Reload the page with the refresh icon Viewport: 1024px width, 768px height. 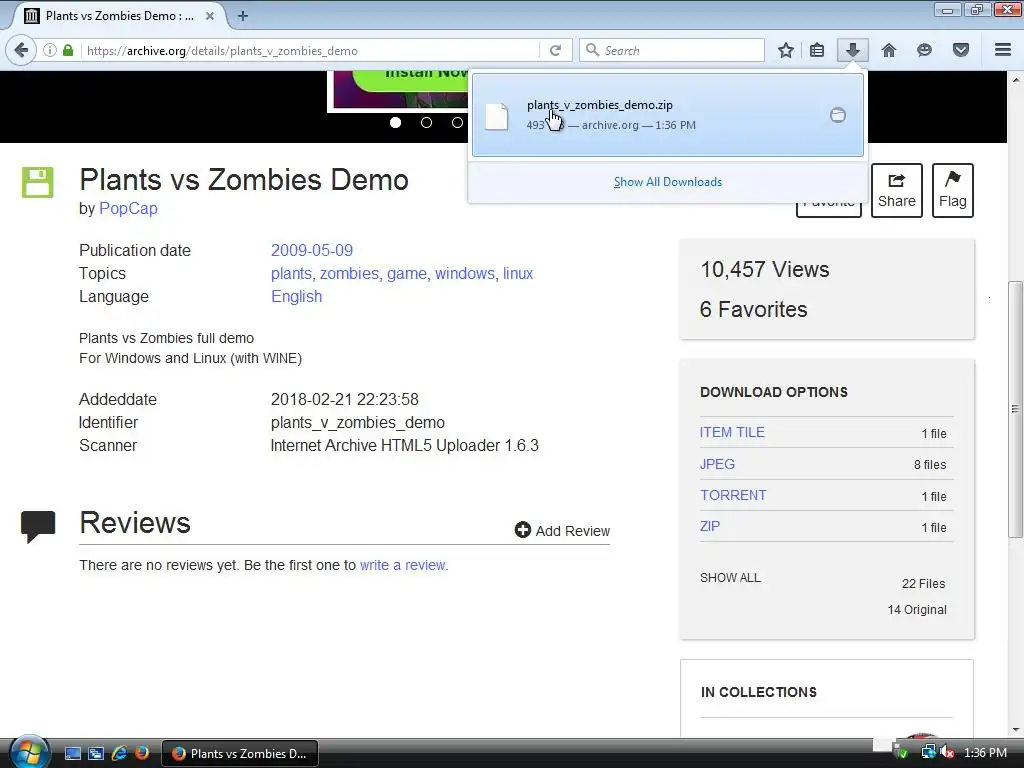point(555,50)
